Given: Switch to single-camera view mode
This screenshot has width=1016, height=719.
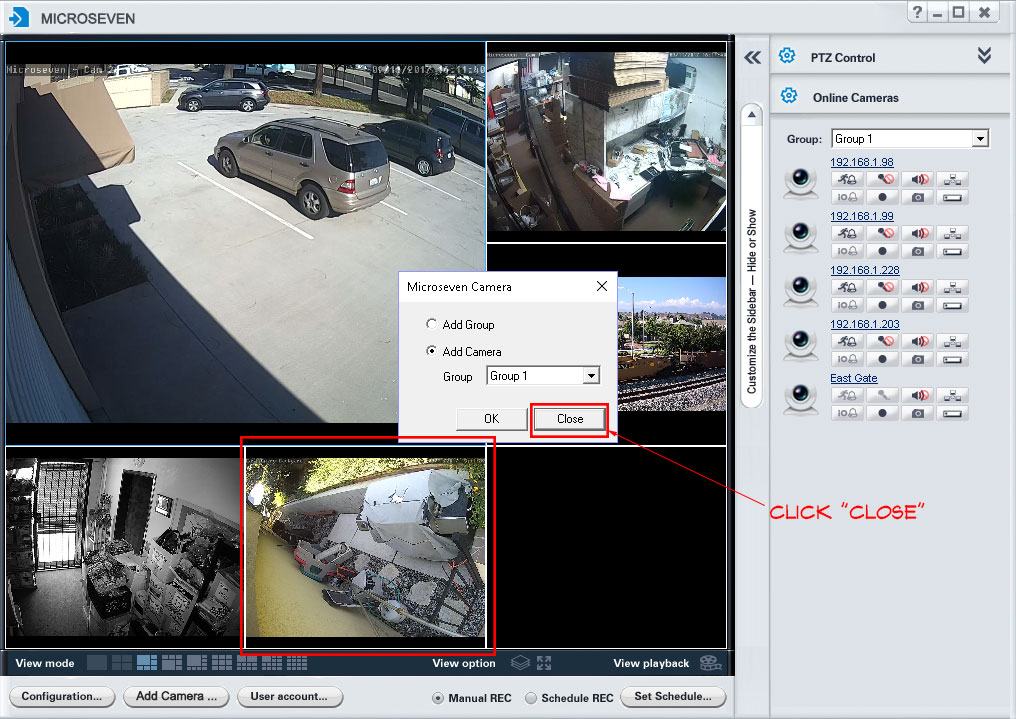Looking at the screenshot, I should [x=97, y=663].
